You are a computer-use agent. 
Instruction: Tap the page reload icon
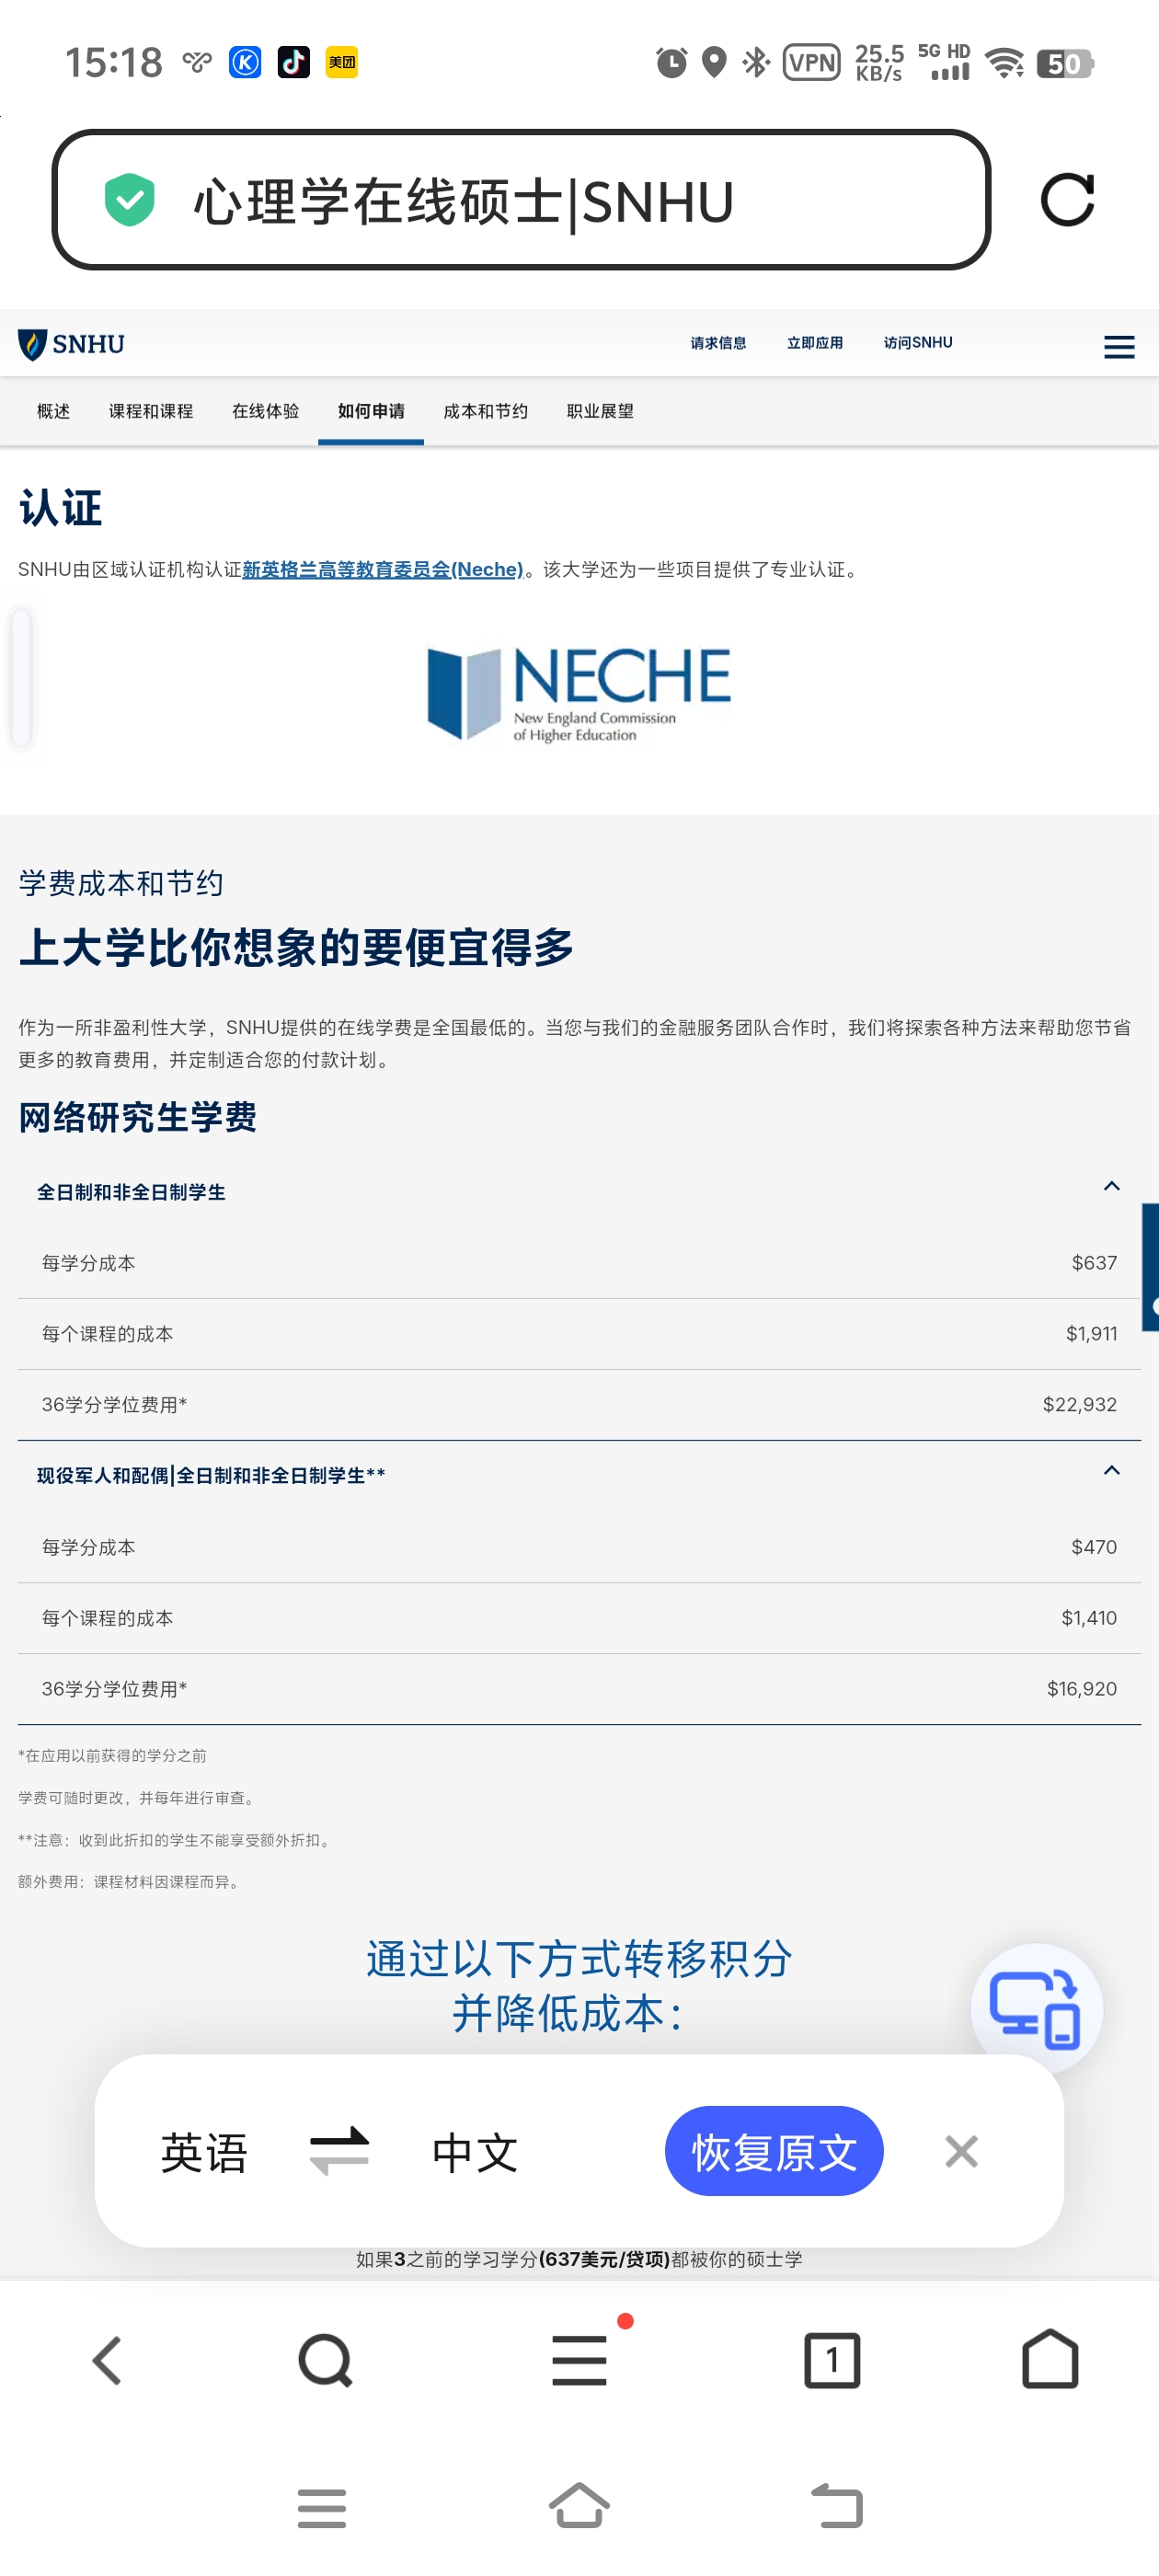click(x=1067, y=200)
